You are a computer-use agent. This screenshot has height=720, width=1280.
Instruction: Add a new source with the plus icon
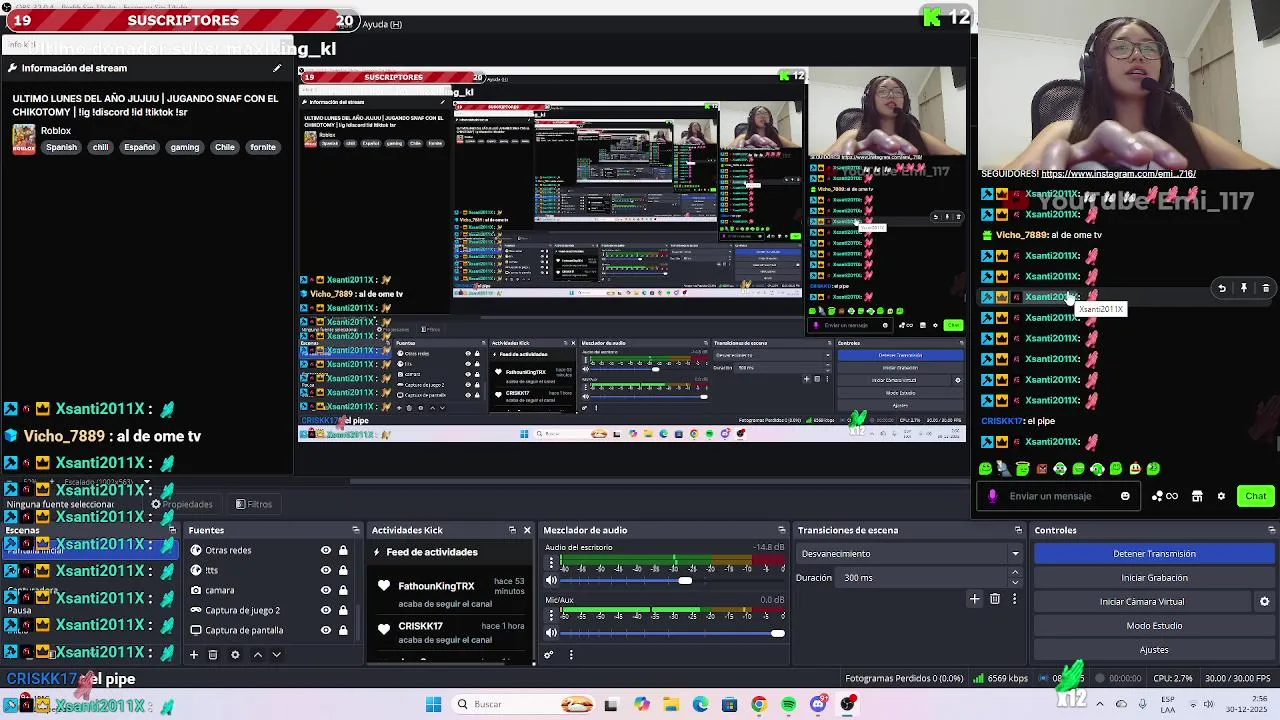[194, 655]
